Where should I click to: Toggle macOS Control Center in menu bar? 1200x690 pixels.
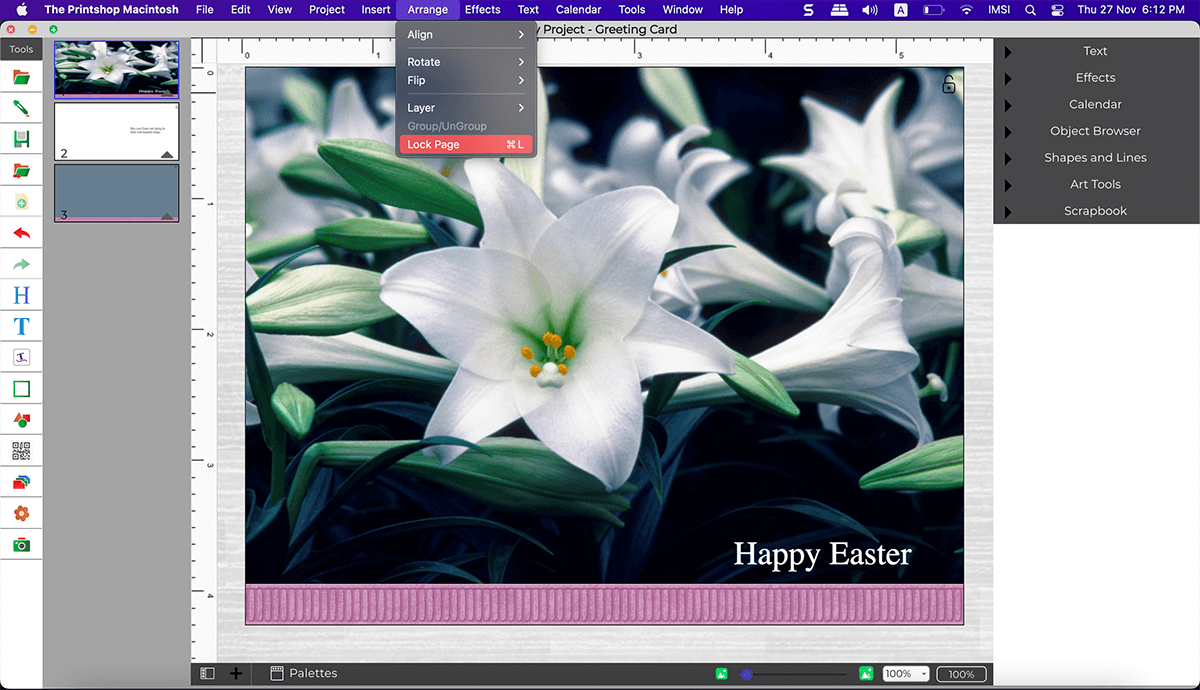click(x=1057, y=10)
